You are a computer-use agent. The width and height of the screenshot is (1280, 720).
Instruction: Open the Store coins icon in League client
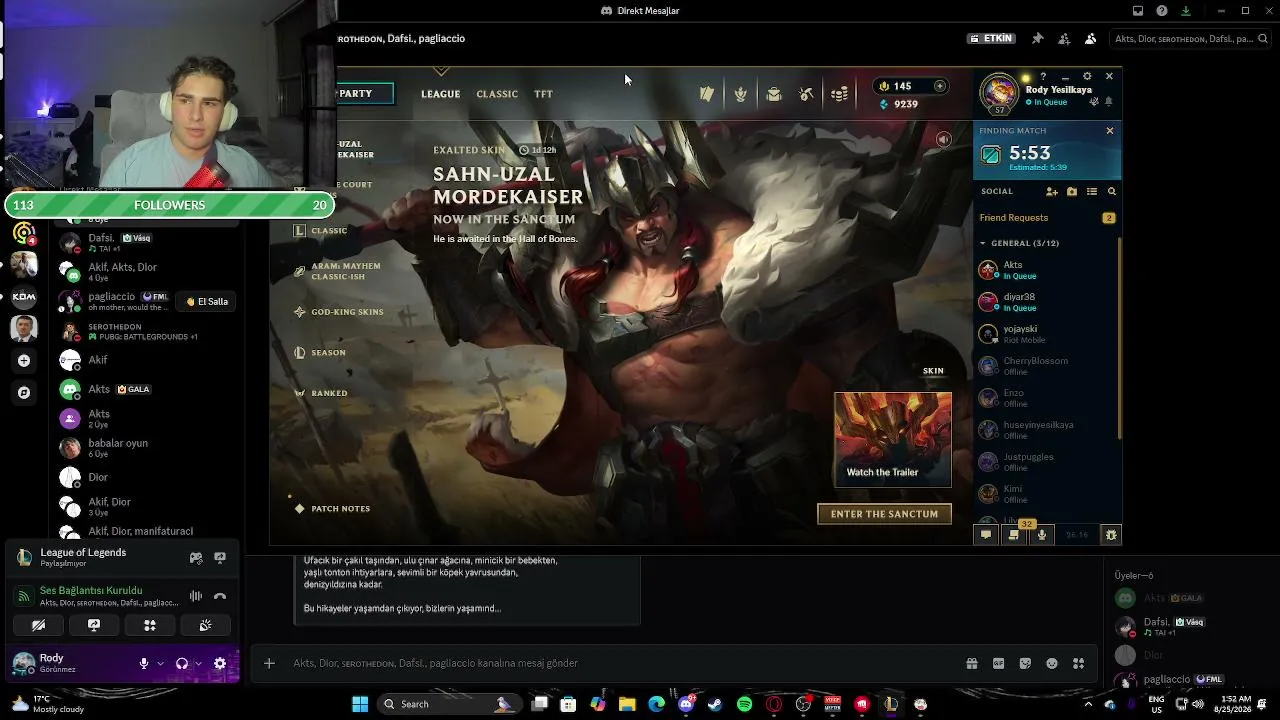839,94
